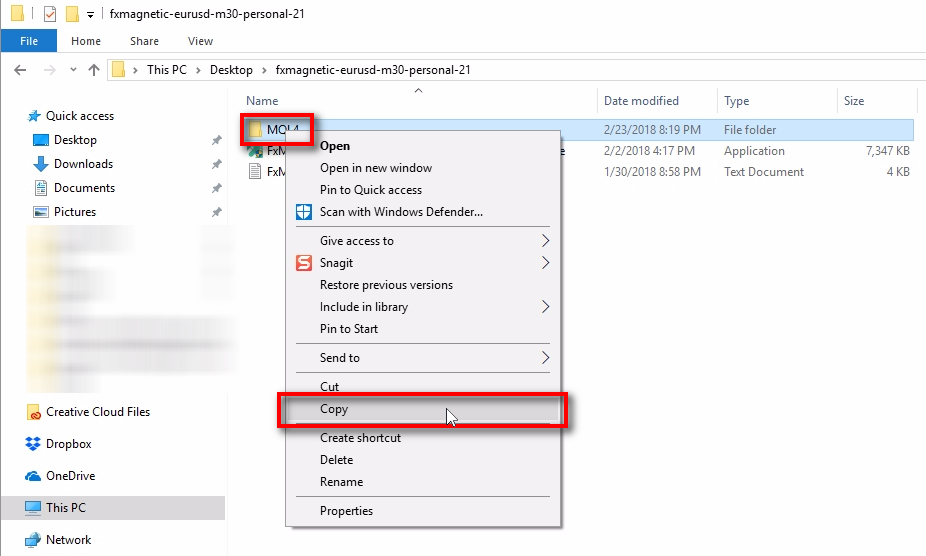Click fxmagnetic-eurusd-m30-personal-21 in address breadcrumb
The height and width of the screenshot is (556, 926).
point(373,70)
